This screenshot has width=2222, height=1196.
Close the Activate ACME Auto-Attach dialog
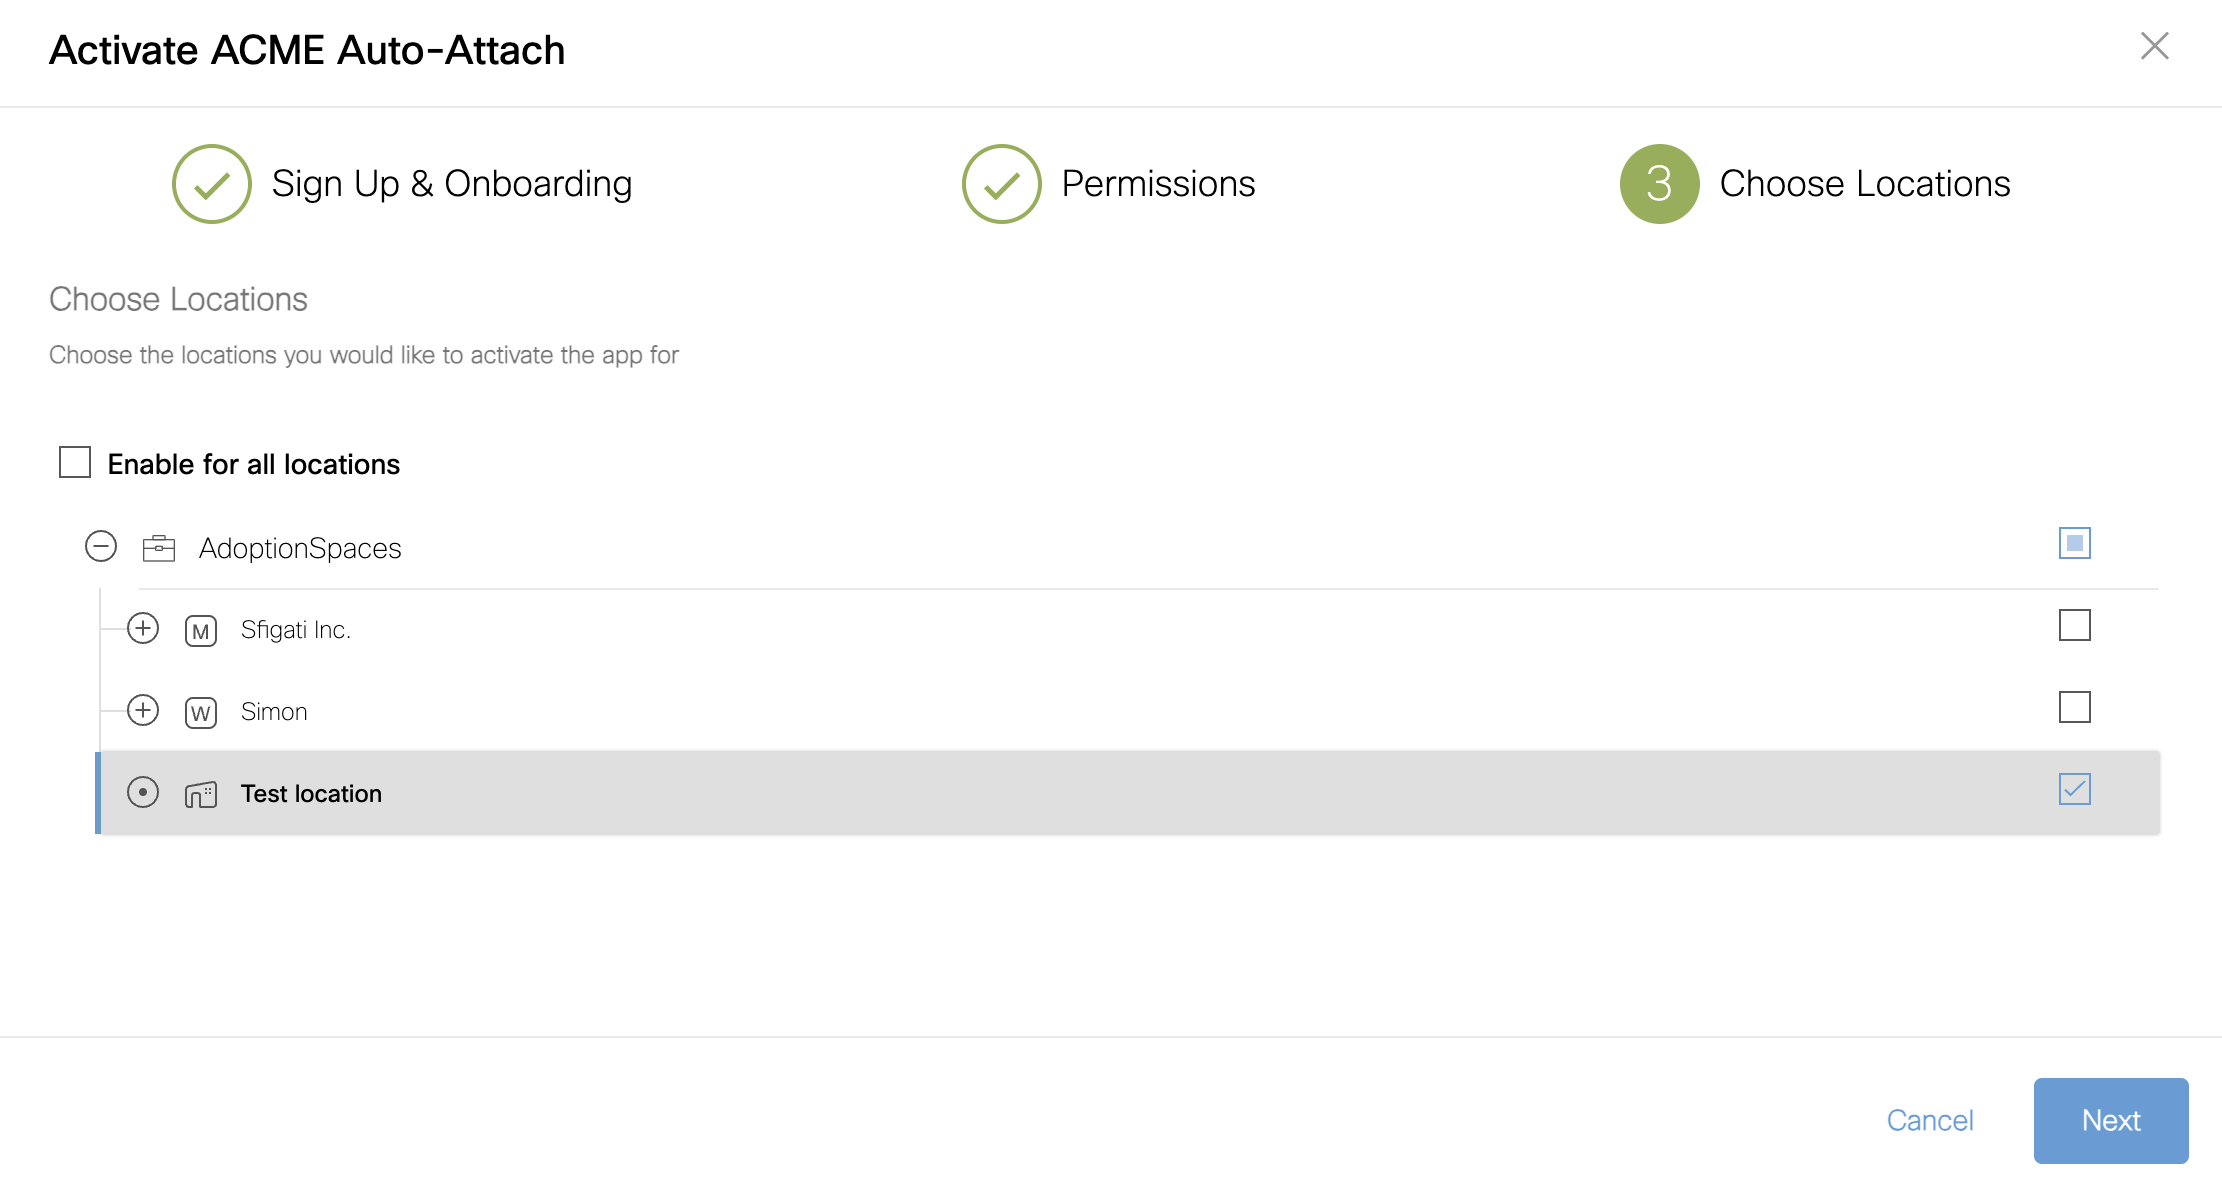2154,46
